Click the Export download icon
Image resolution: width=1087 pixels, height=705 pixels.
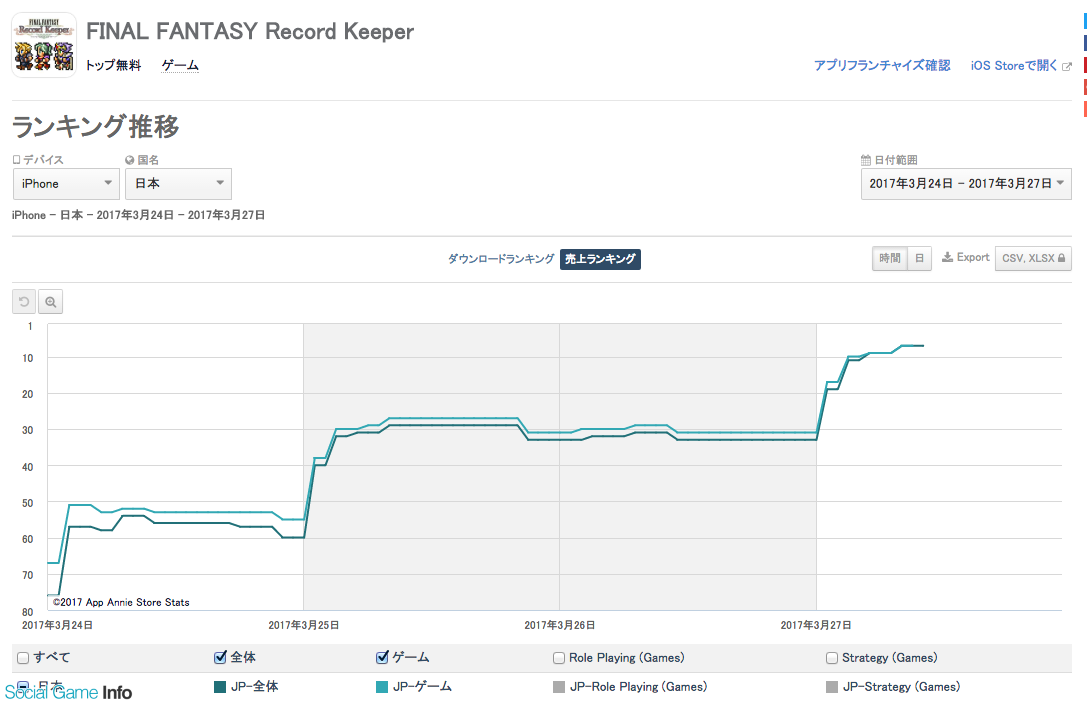pos(947,257)
